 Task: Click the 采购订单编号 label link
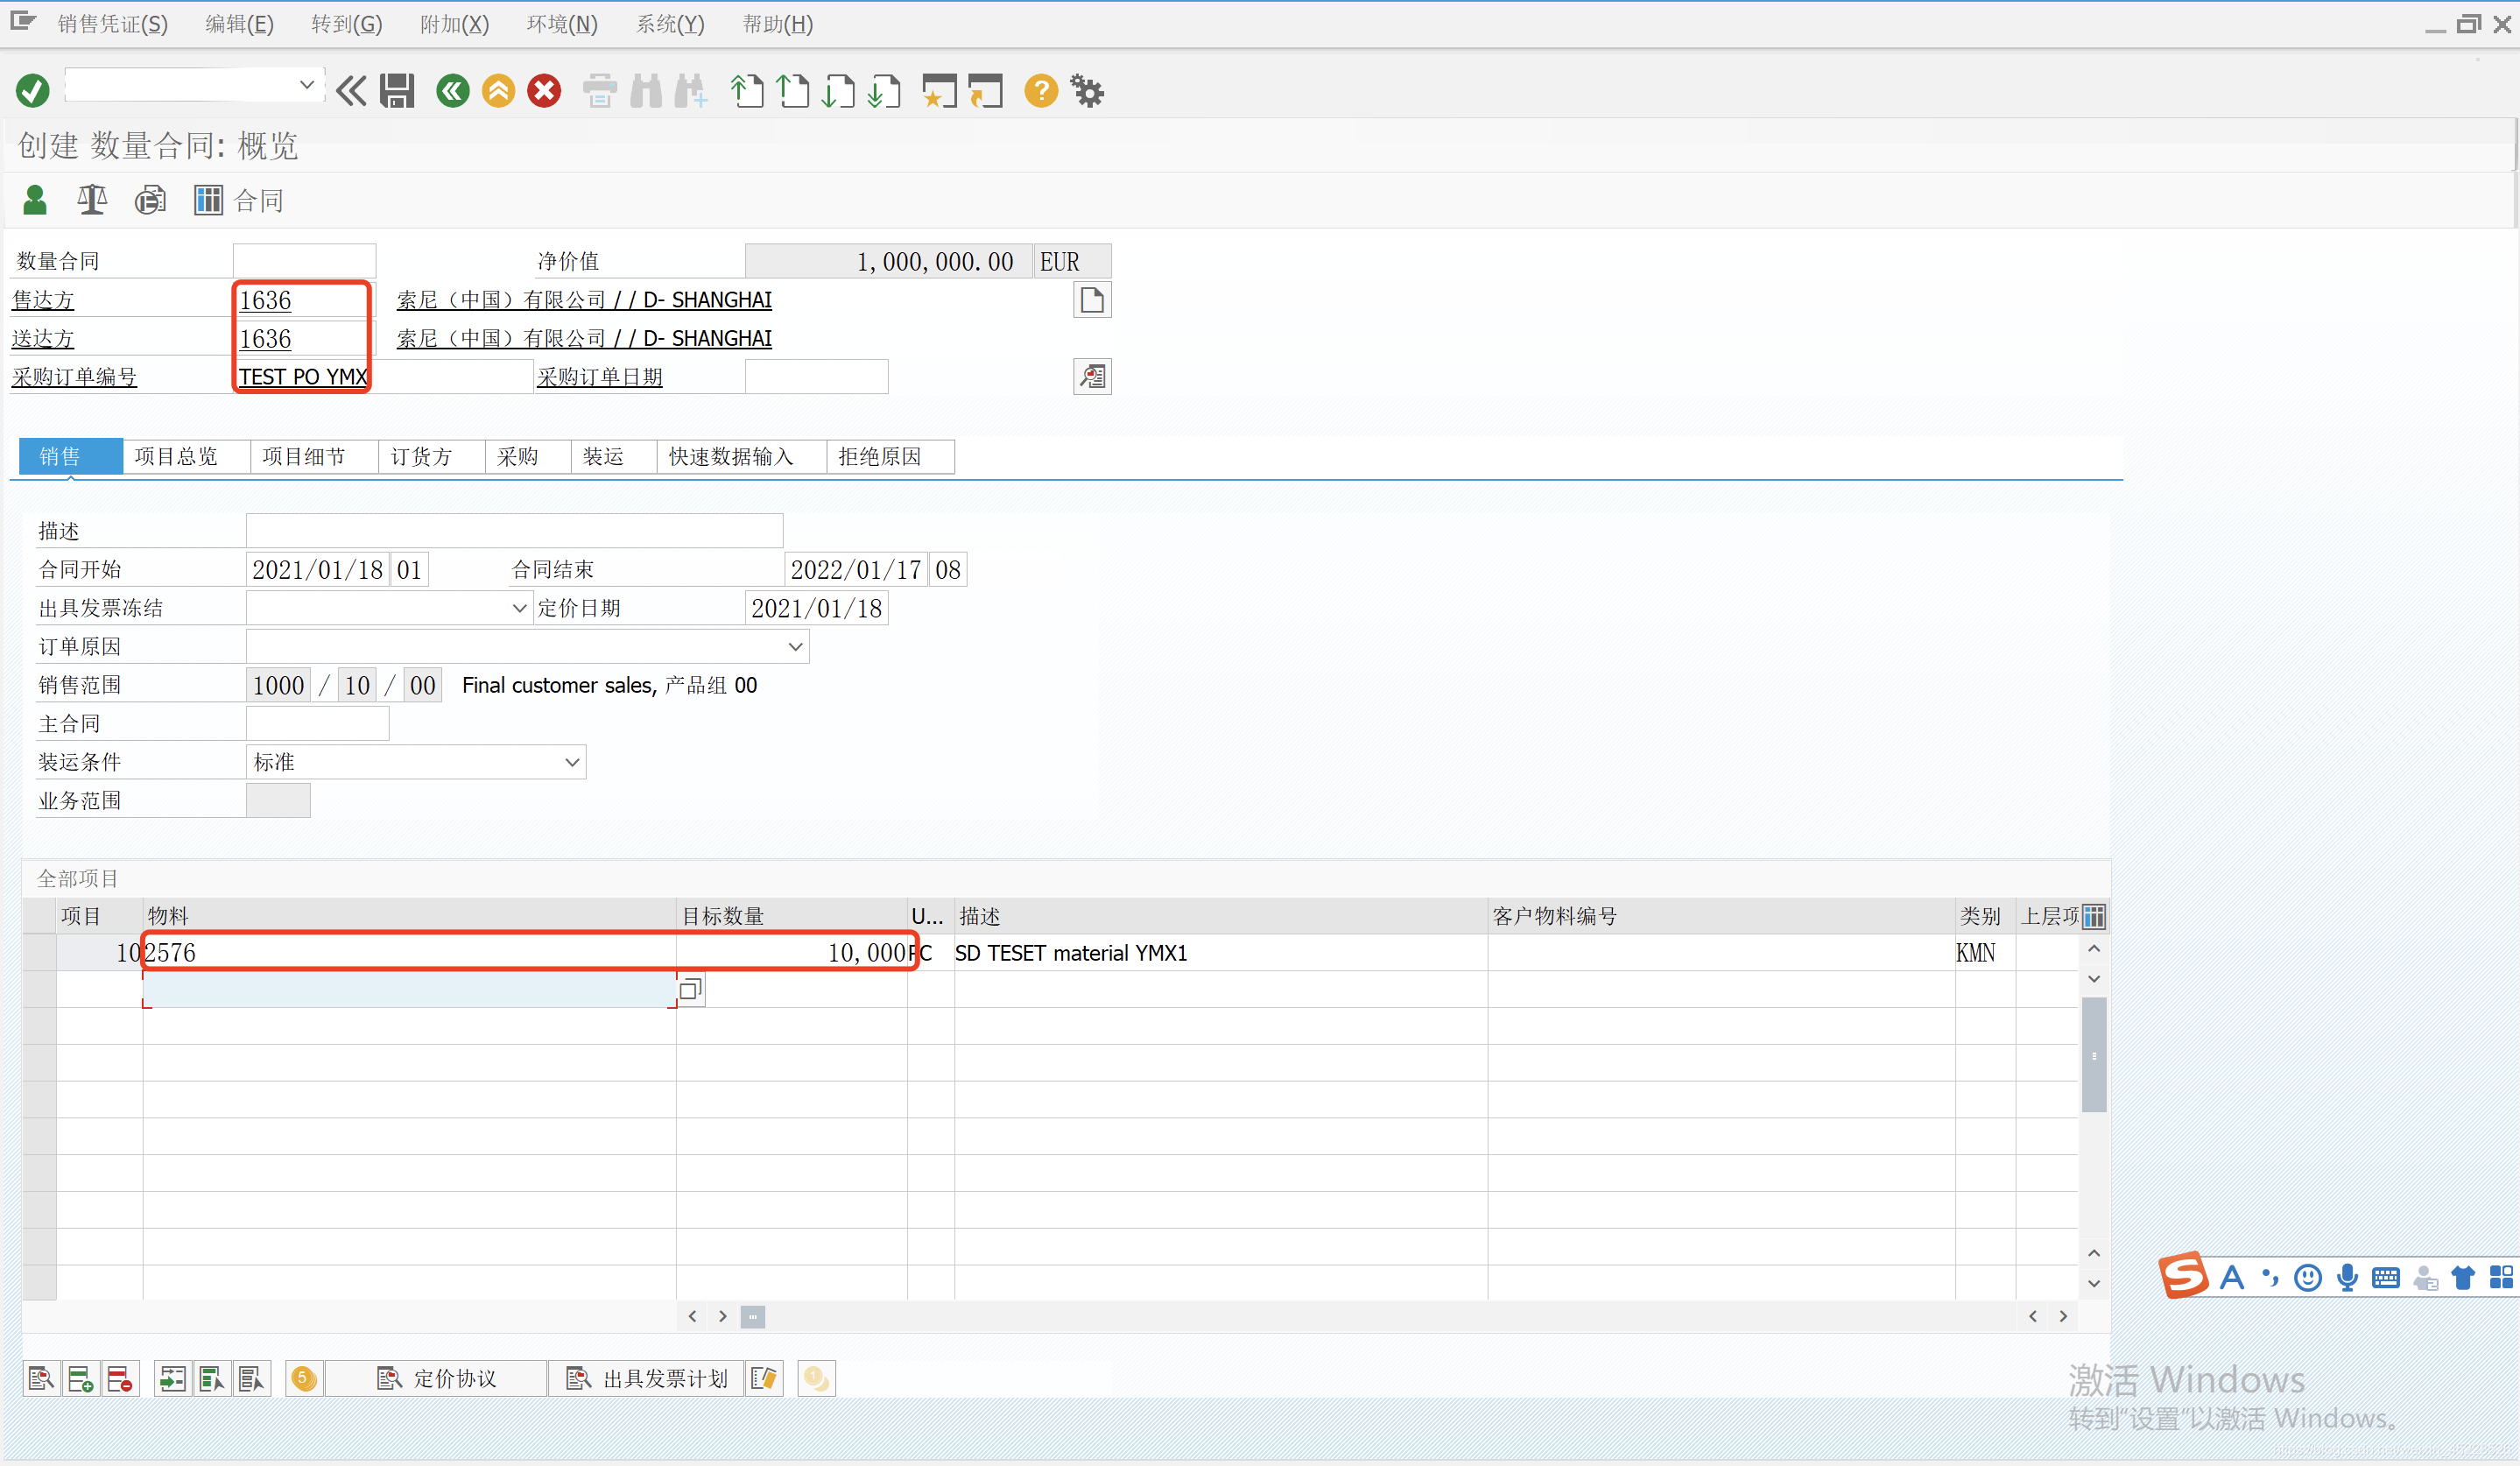tap(74, 377)
